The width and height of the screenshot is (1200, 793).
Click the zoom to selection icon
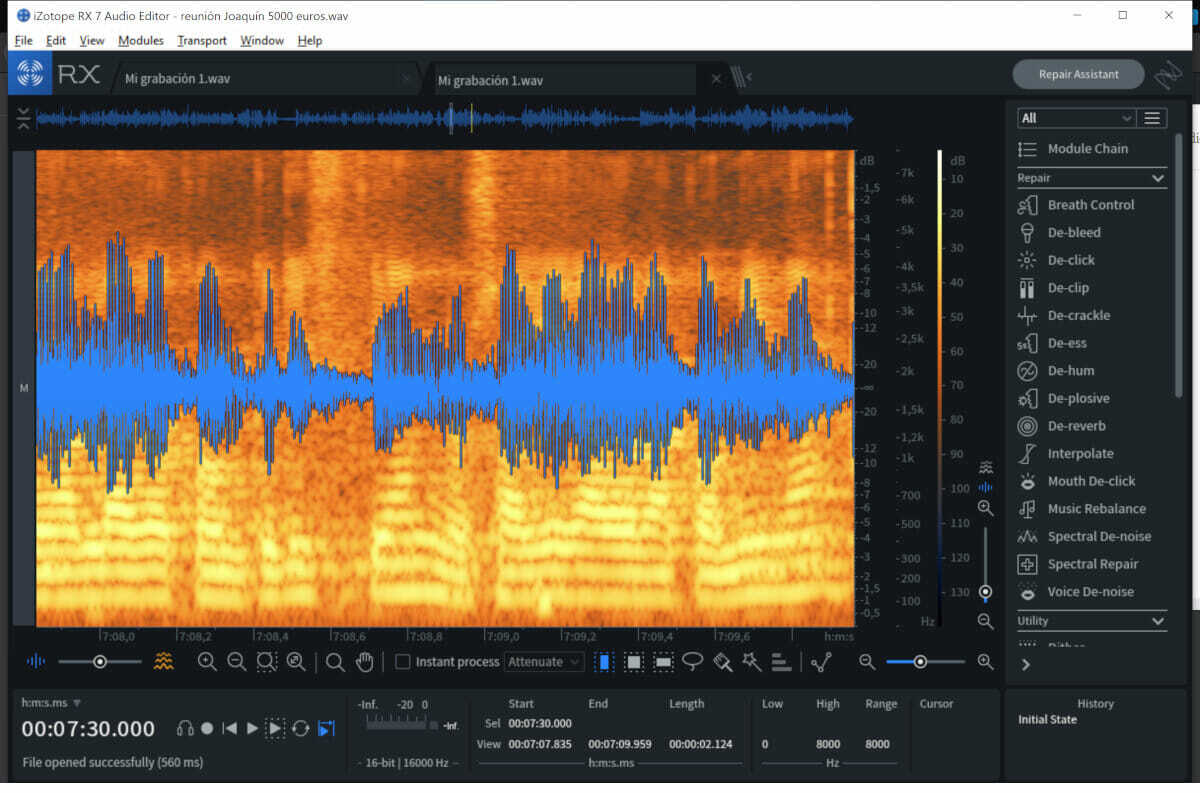pyautogui.click(x=266, y=662)
